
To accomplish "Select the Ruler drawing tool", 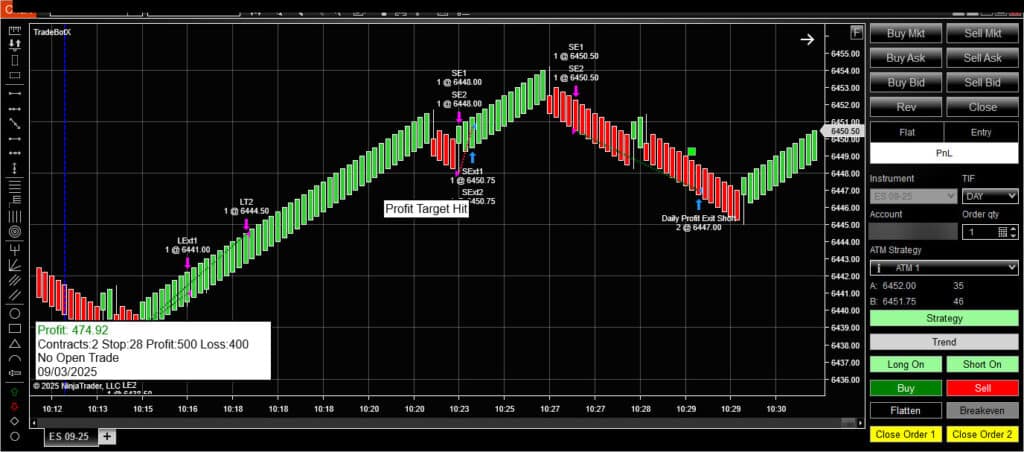I will tap(14, 31).
